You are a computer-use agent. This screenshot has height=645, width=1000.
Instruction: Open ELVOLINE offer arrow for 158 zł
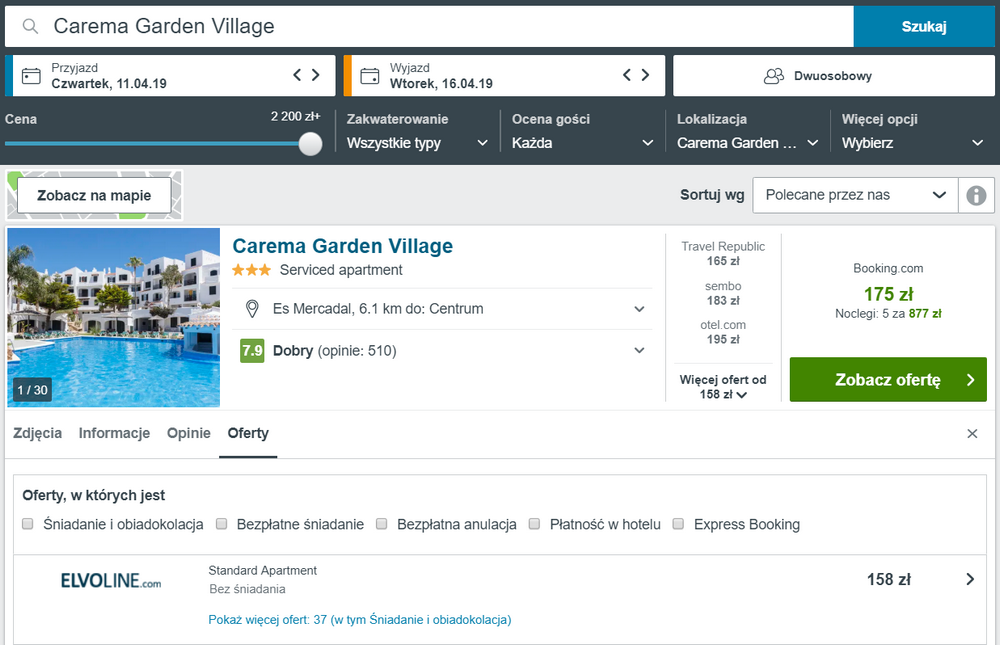coord(969,579)
